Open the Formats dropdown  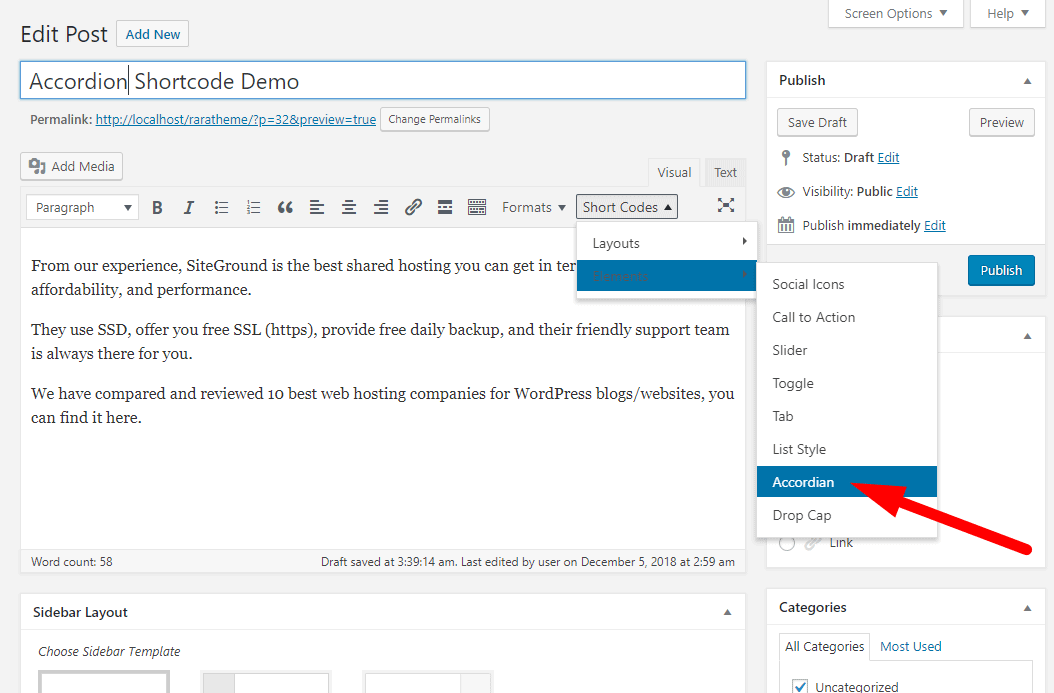534,208
